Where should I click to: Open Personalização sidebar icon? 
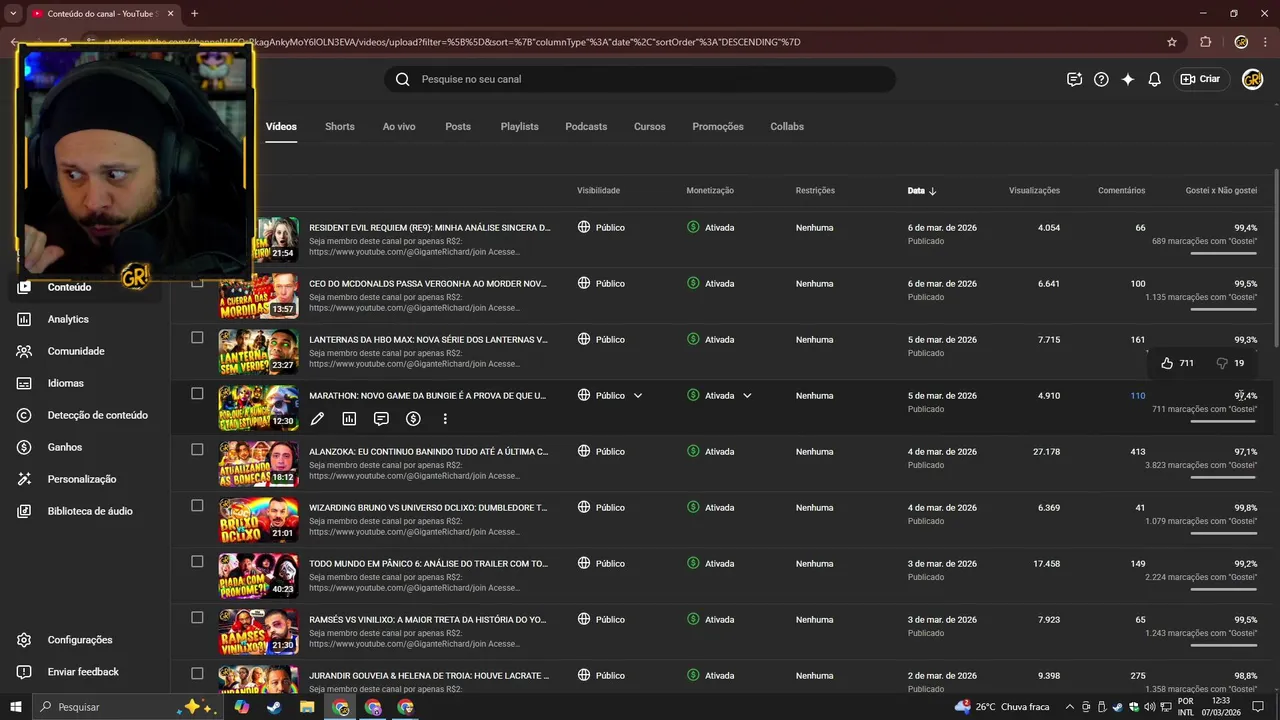[25, 479]
